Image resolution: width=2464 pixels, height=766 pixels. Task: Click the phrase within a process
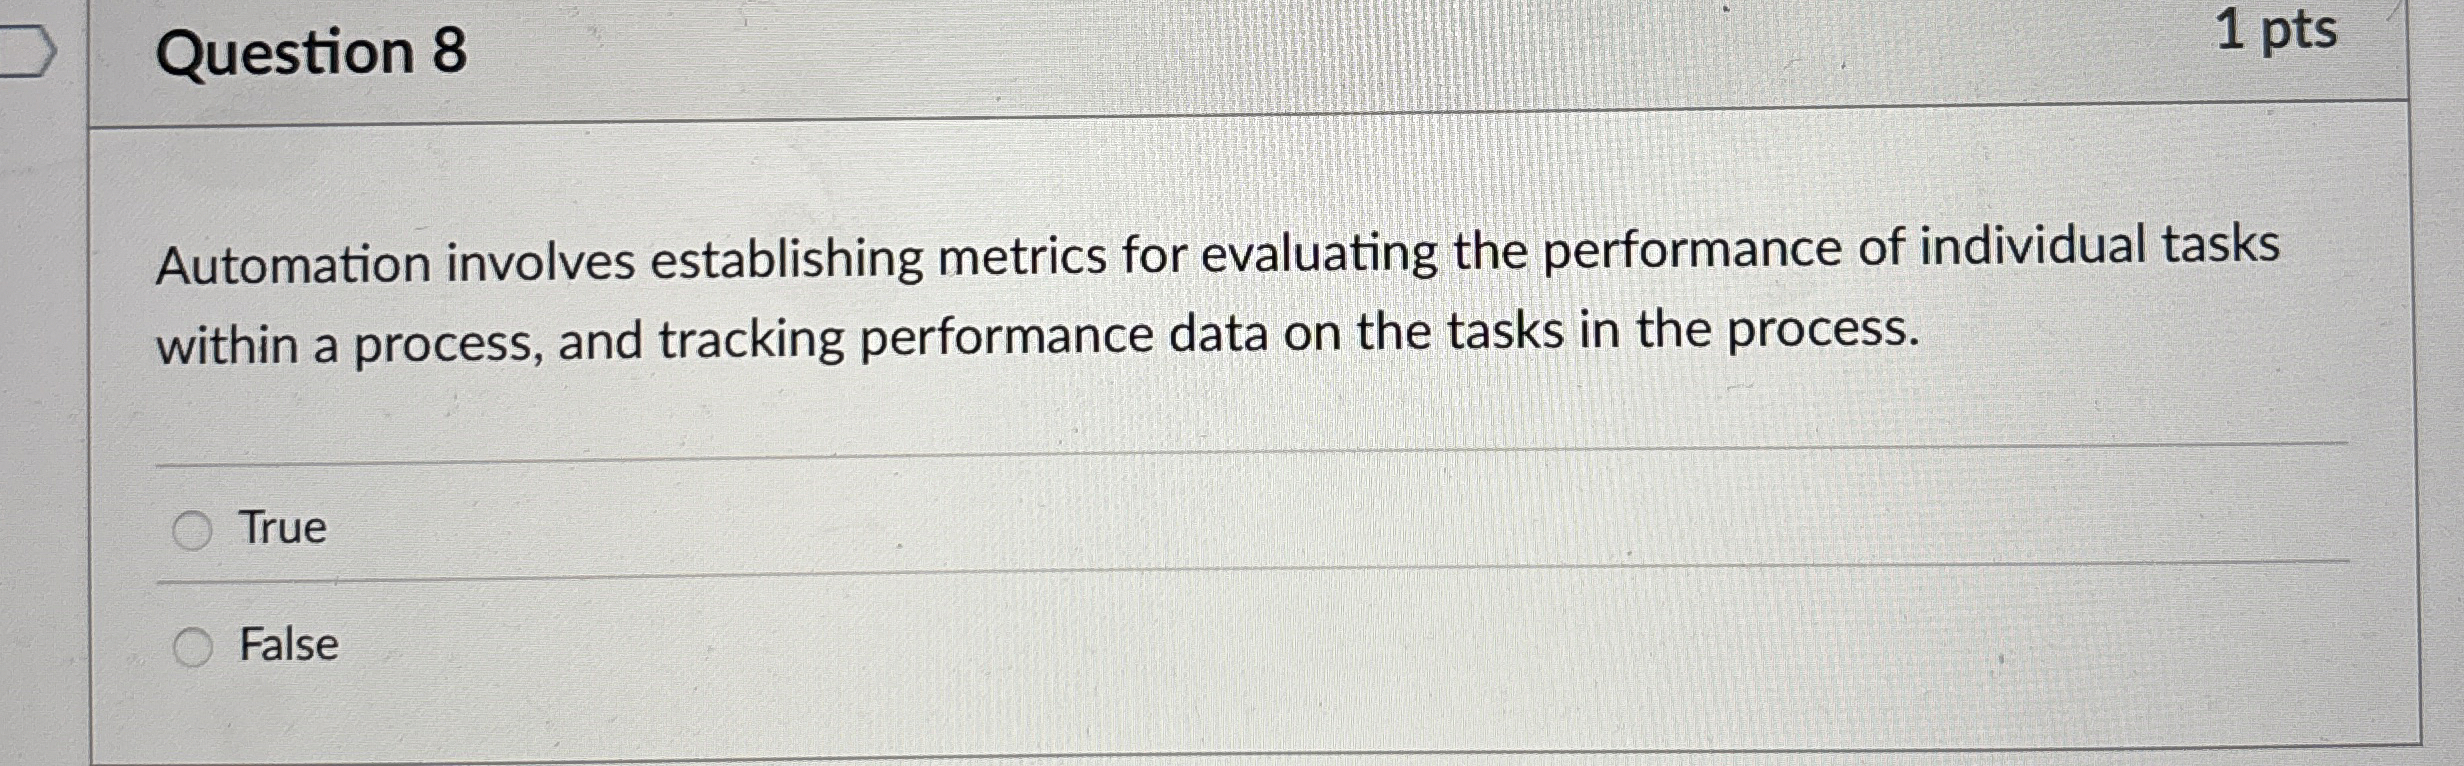350,345
